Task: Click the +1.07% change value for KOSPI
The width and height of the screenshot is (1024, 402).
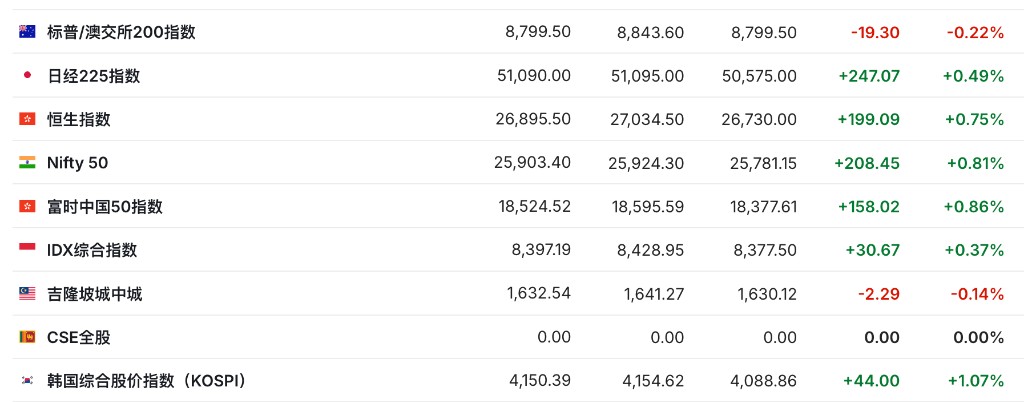Action: [973, 381]
